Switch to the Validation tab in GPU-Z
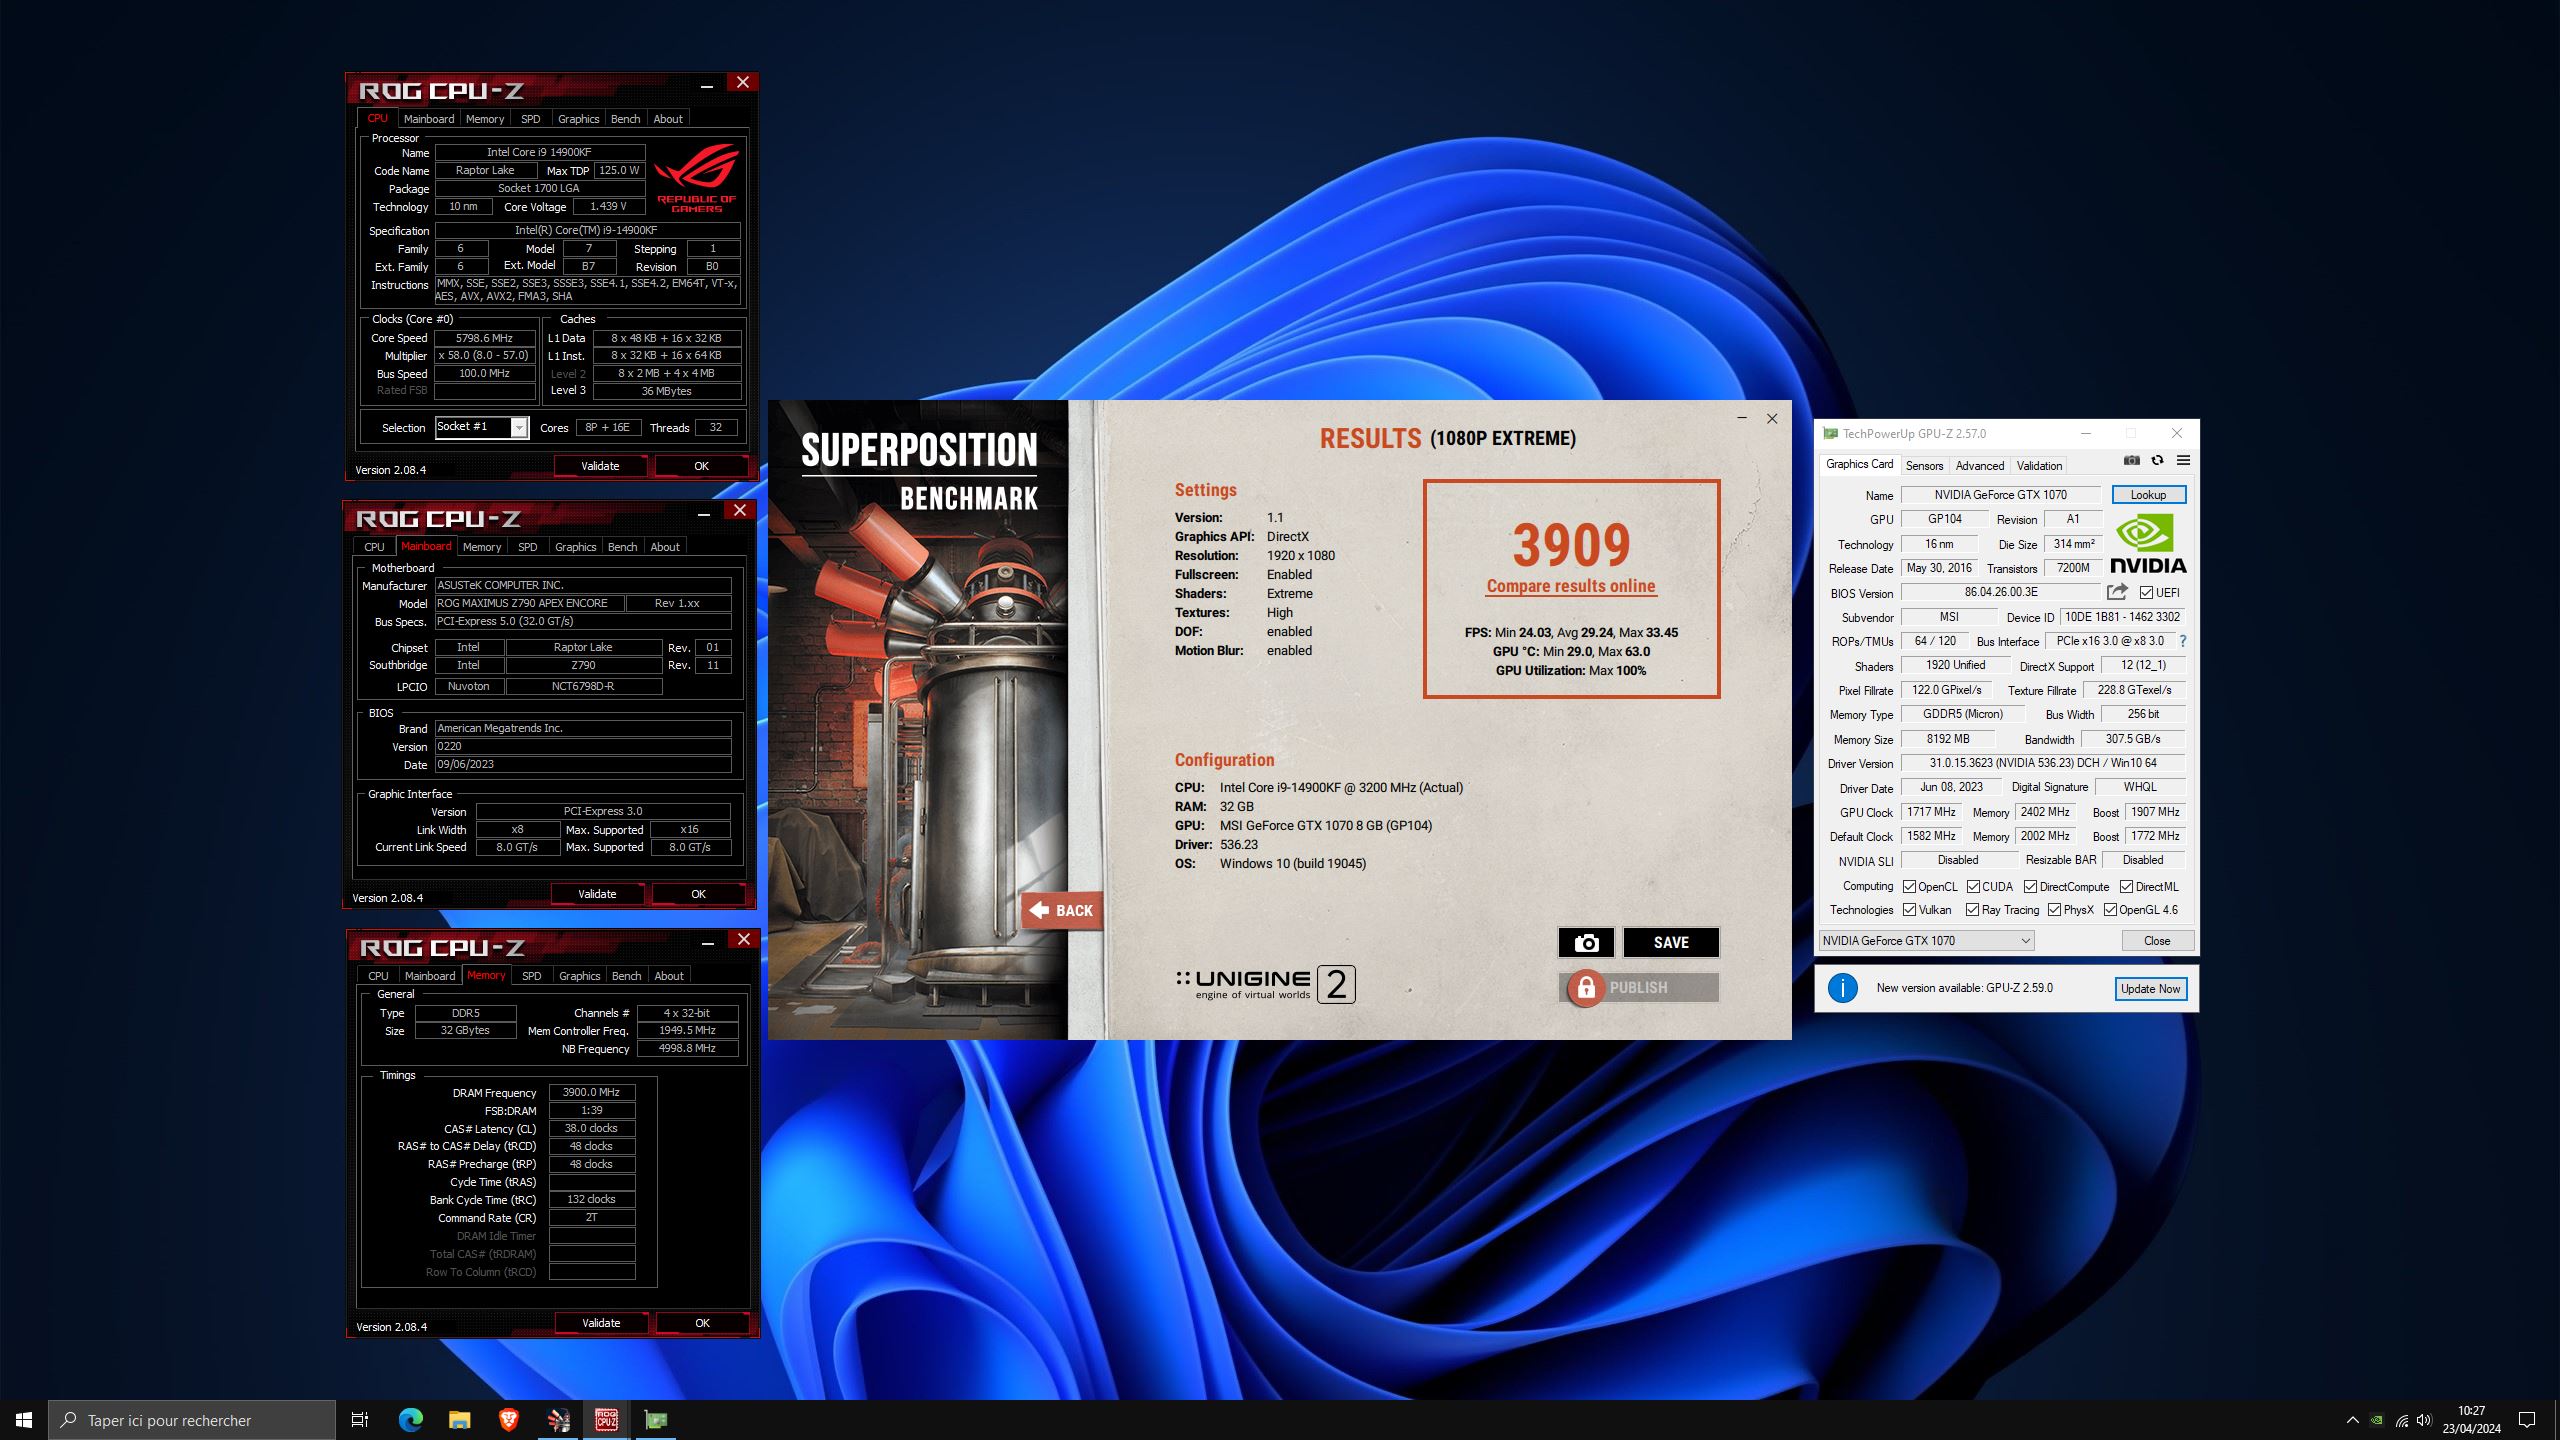 point(2039,466)
